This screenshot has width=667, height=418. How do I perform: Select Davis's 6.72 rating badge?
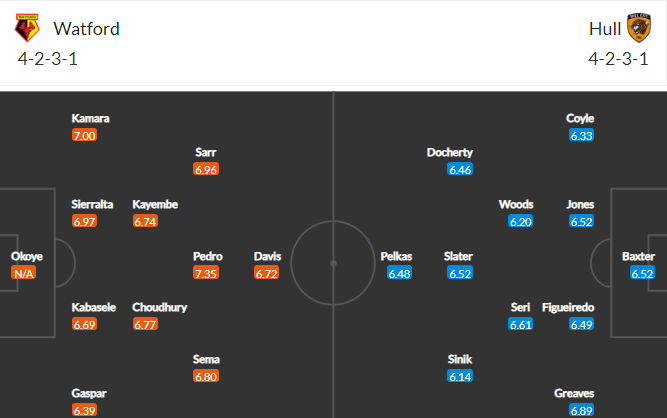267,273
